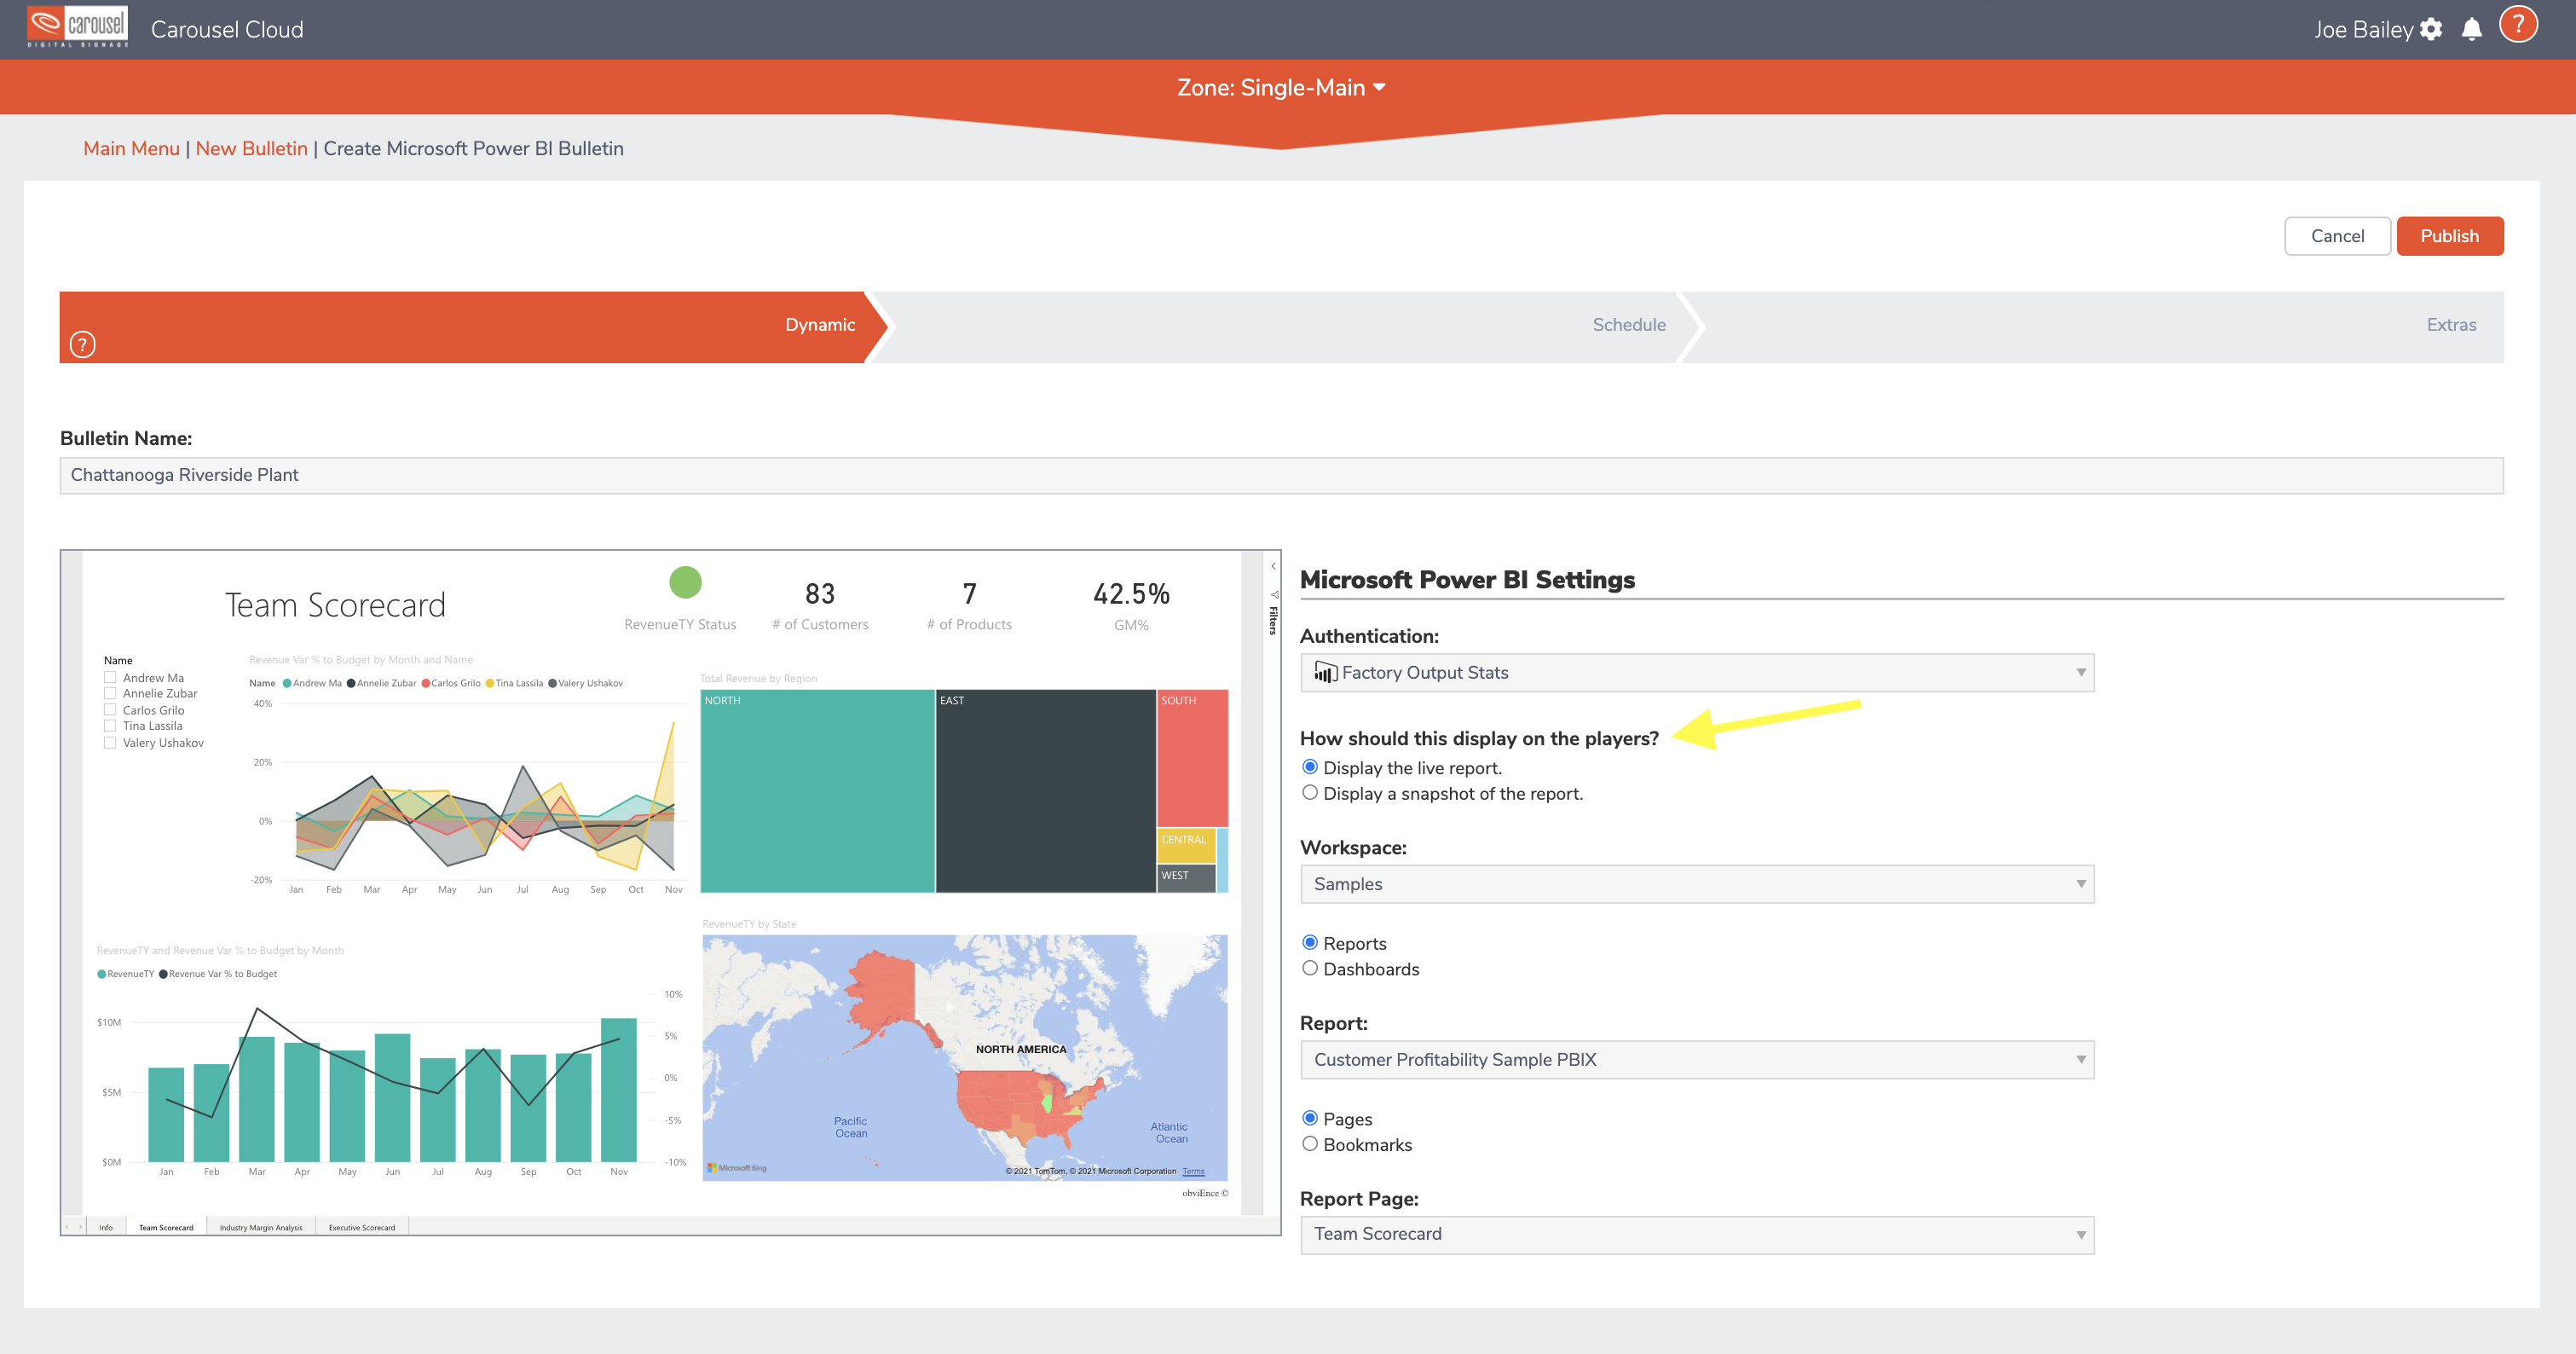Viewport: 2576px width, 1354px height.
Task: Click the Microsoft Bing logo on map
Action: [737, 1167]
